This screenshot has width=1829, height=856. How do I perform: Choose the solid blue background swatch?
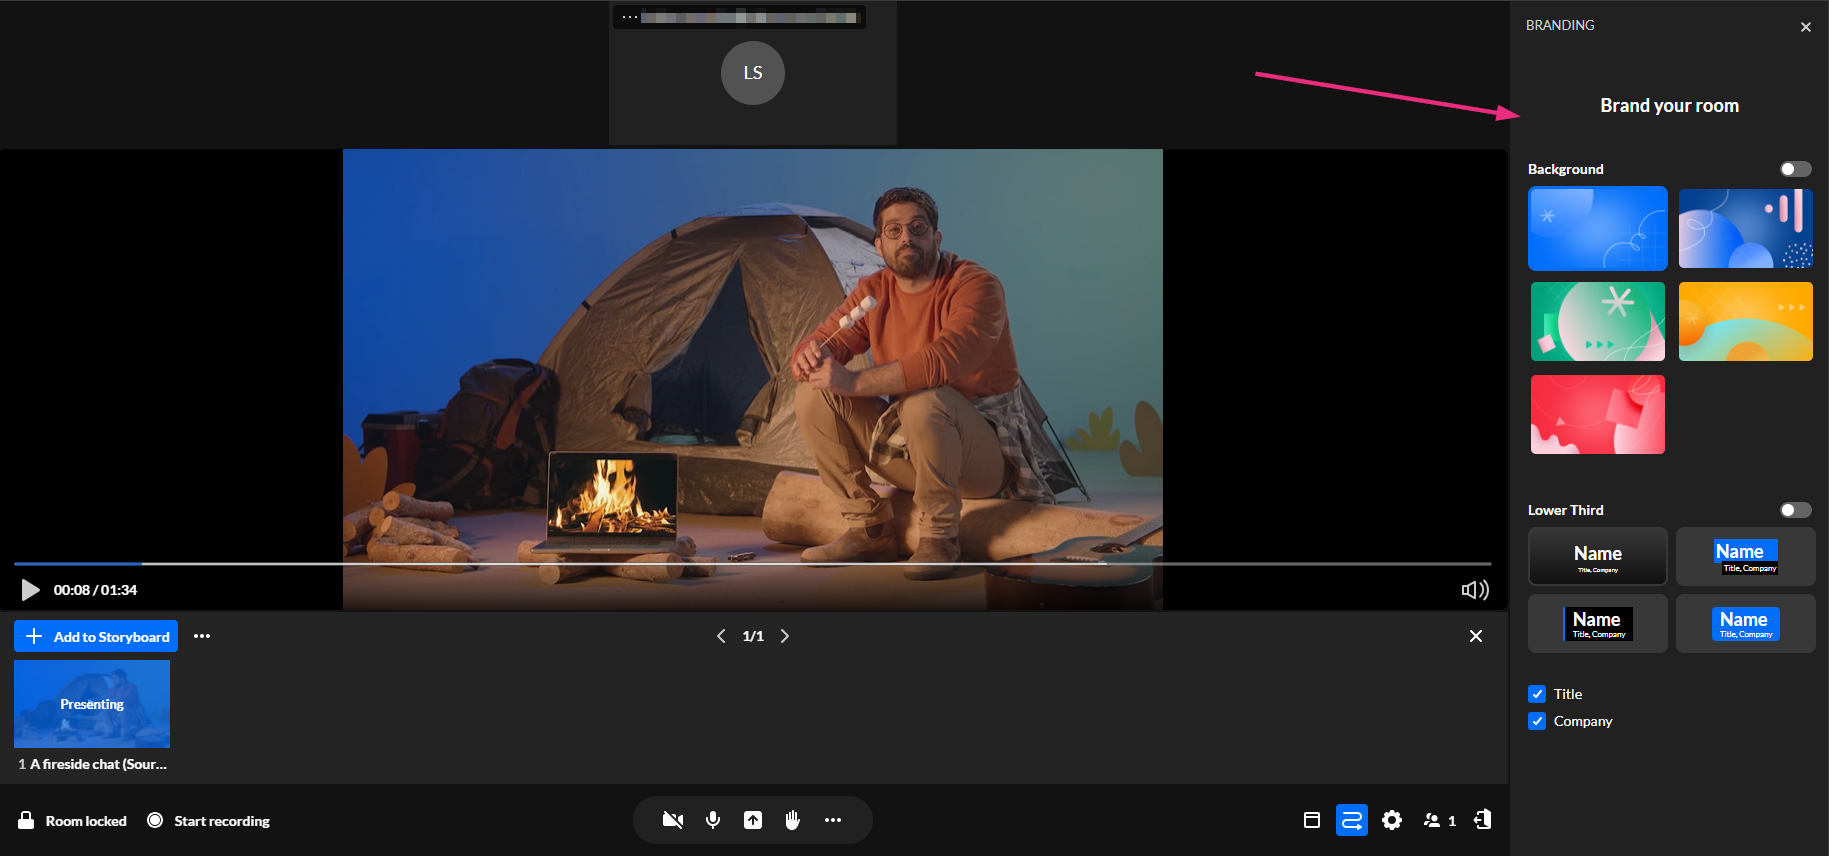pyautogui.click(x=1598, y=228)
